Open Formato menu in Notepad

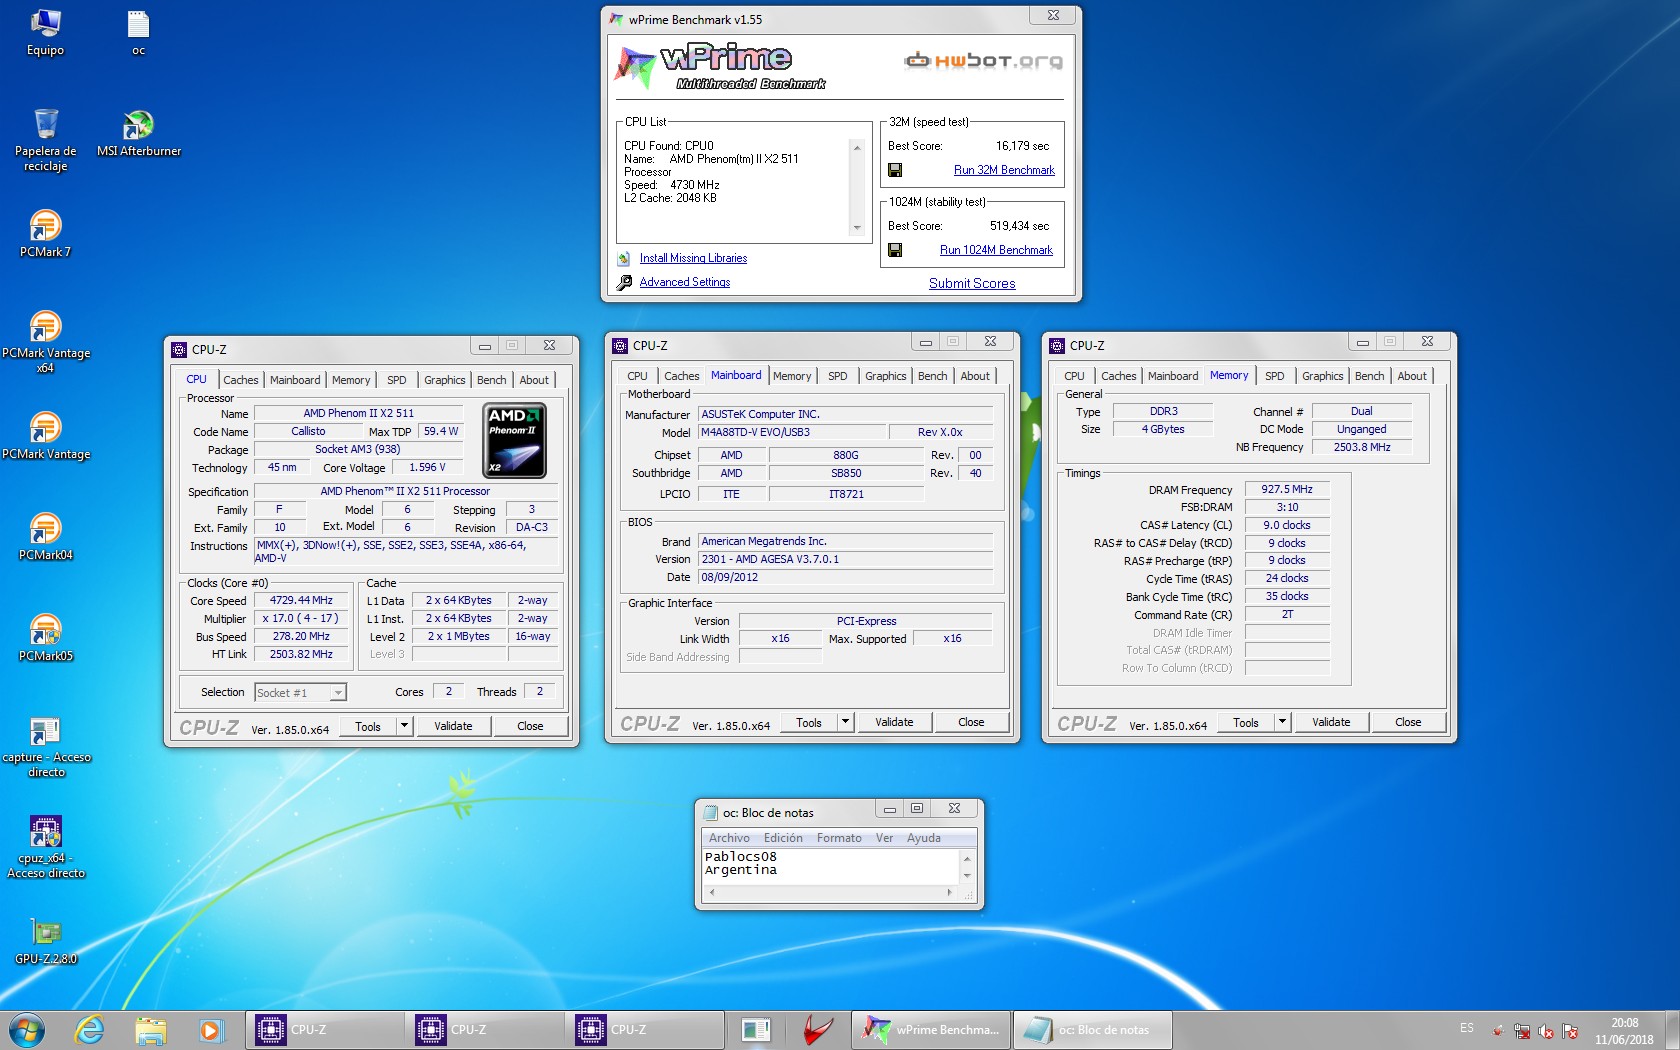point(839,838)
